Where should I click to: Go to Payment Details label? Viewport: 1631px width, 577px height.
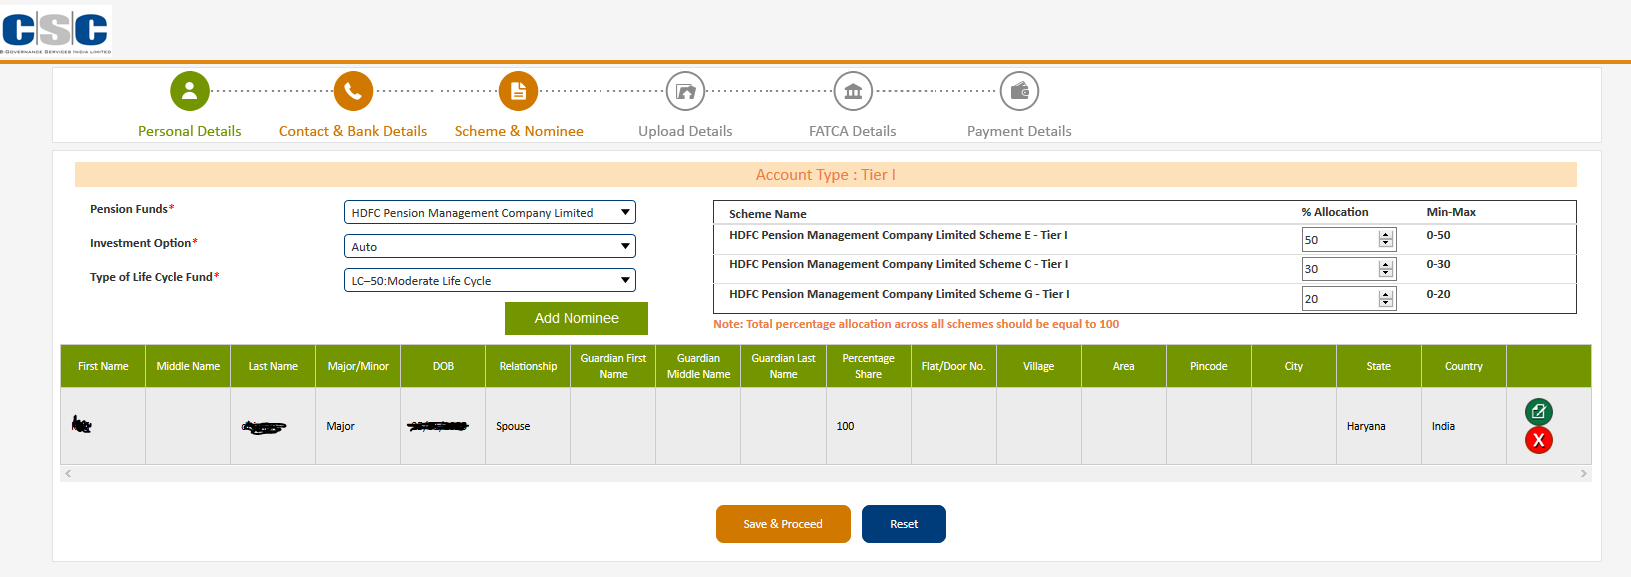pos(1019,131)
